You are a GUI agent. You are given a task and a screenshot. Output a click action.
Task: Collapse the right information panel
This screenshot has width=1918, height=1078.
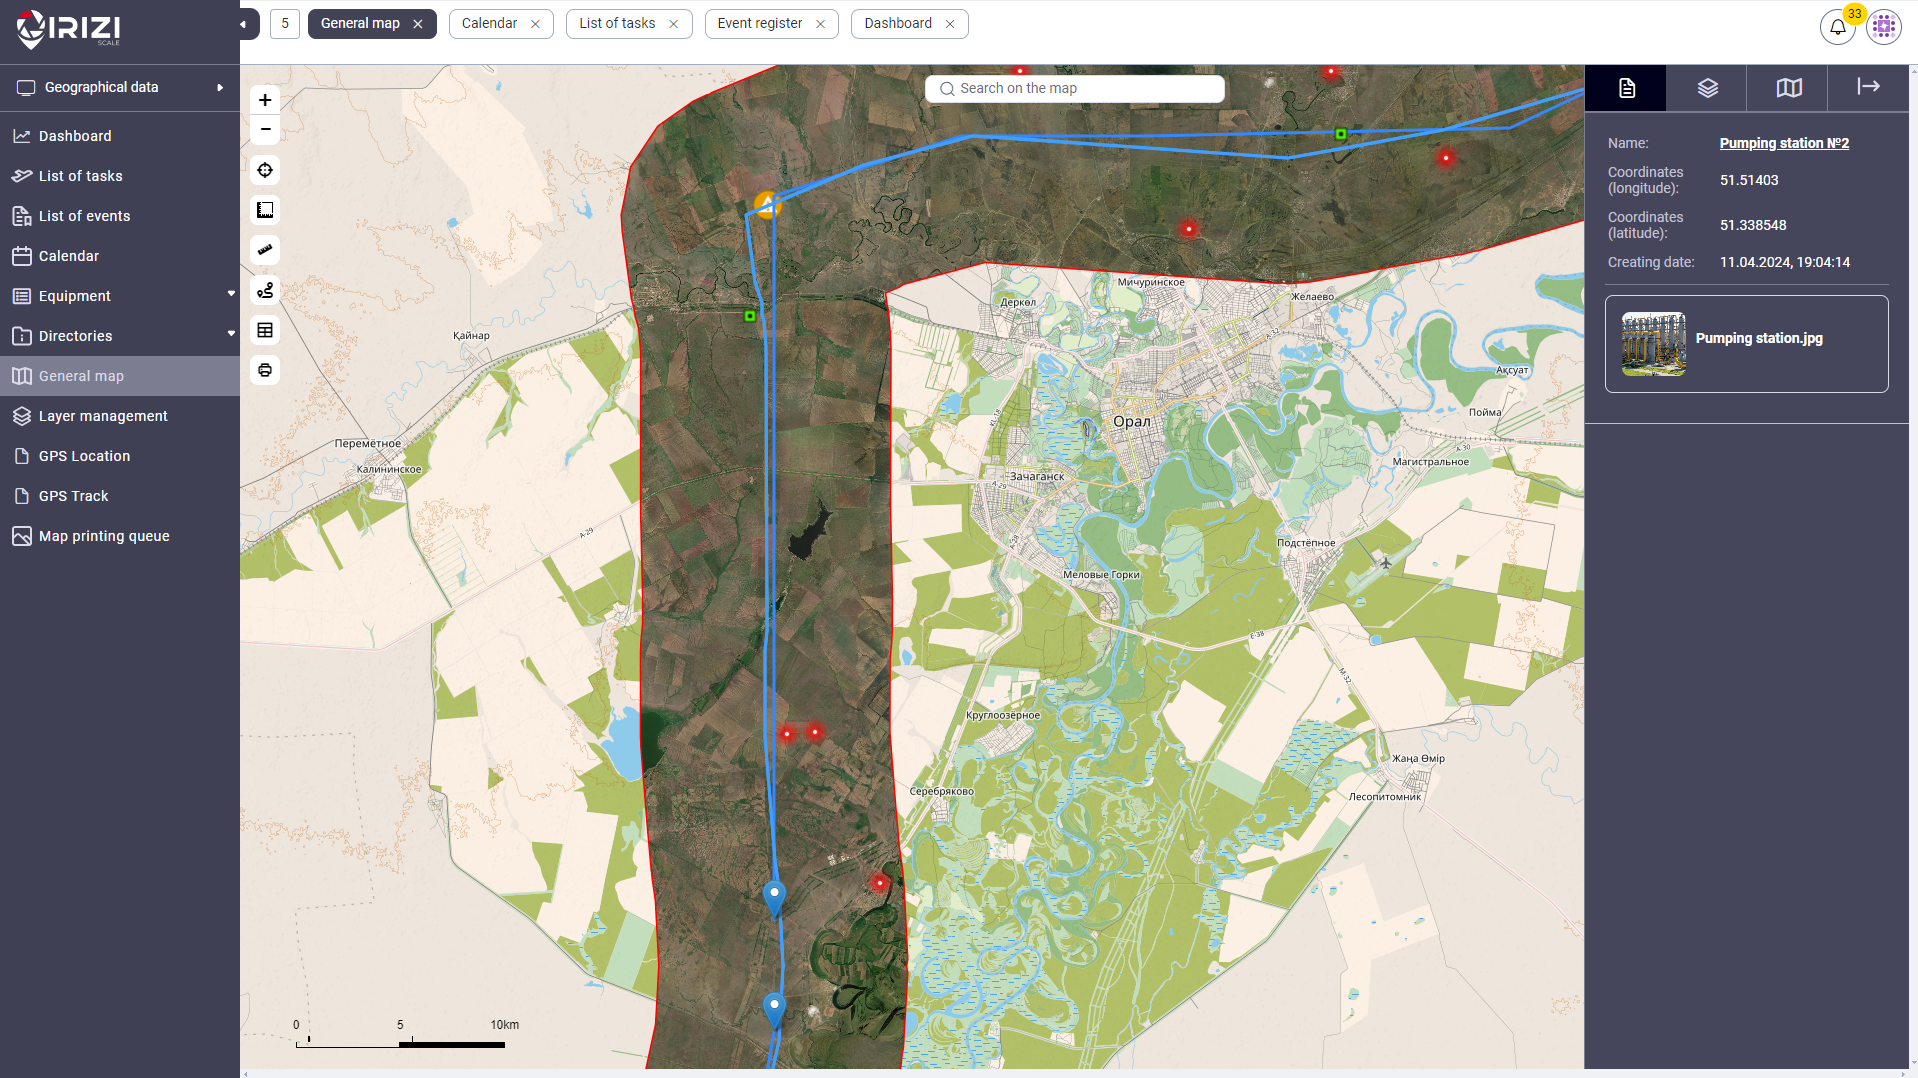[x=1868, y=87]
